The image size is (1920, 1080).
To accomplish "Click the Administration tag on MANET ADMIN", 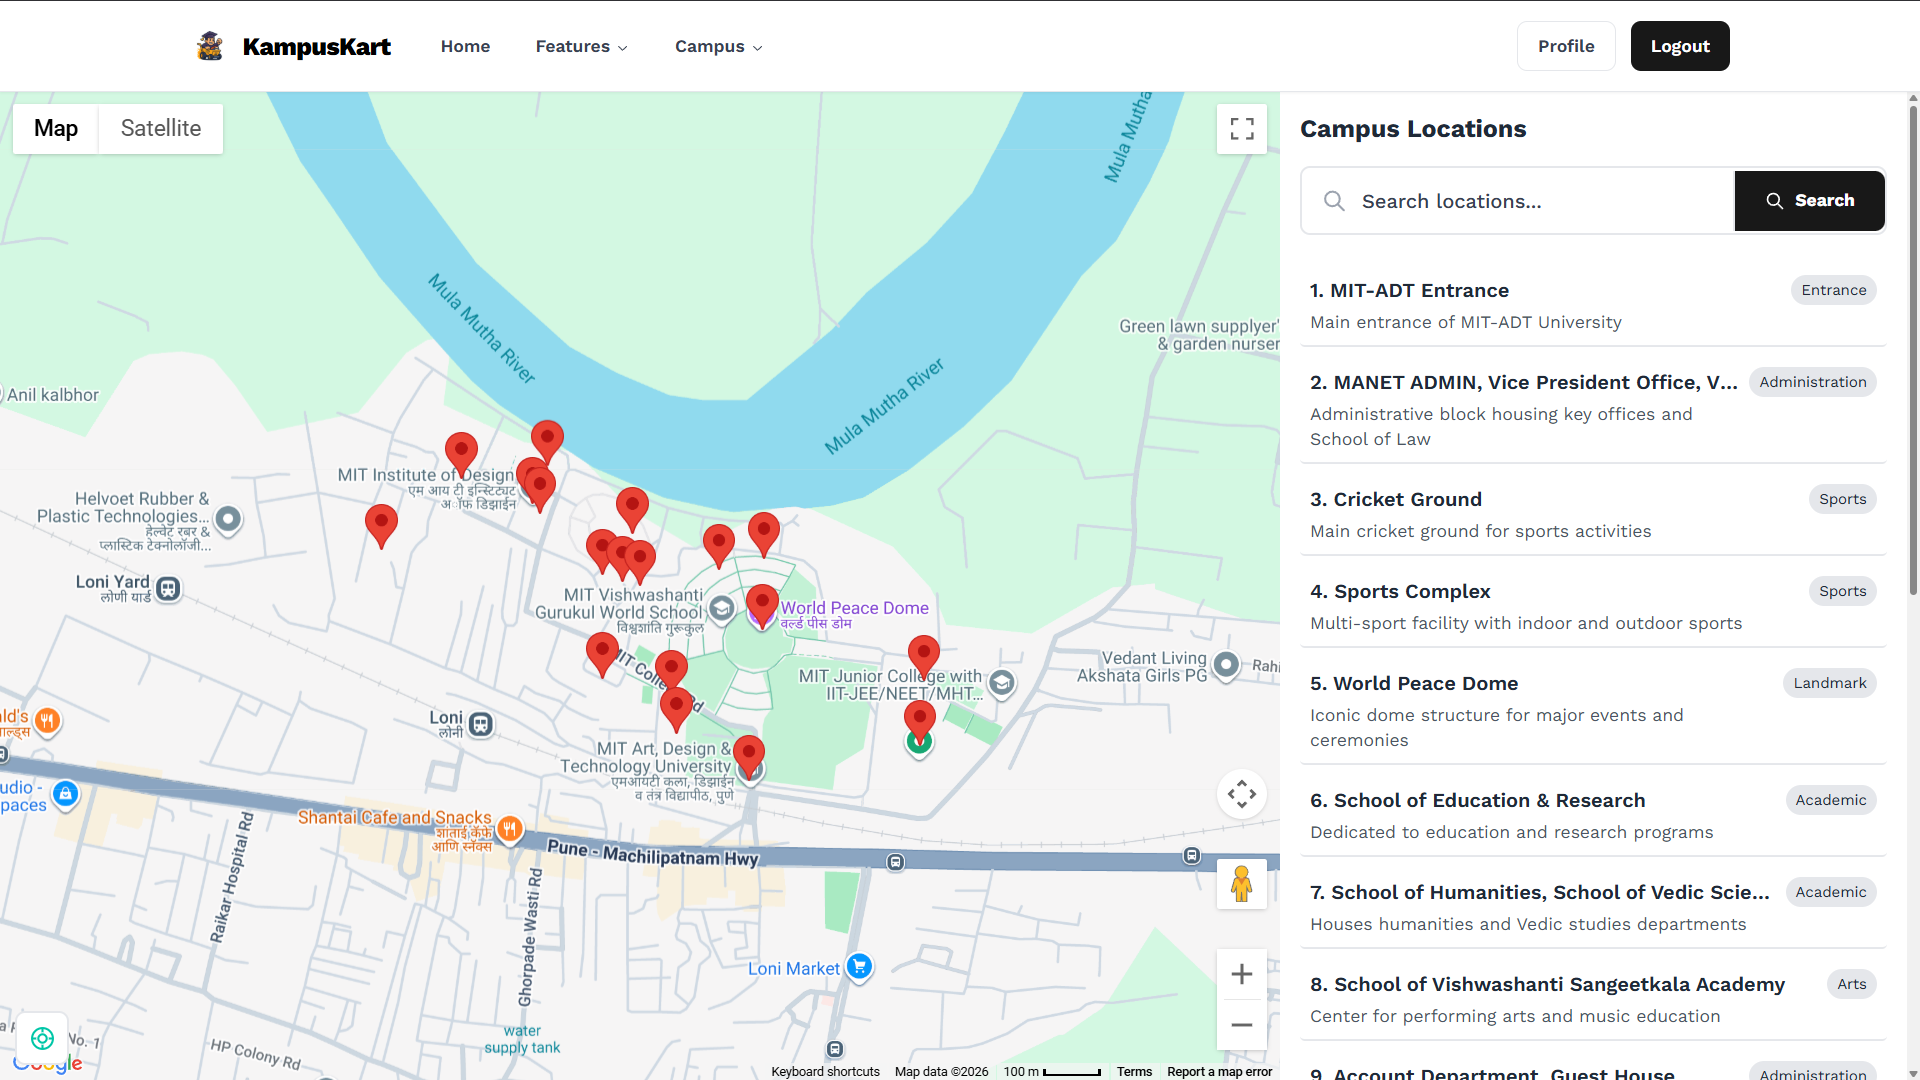I will (1813, 382).
